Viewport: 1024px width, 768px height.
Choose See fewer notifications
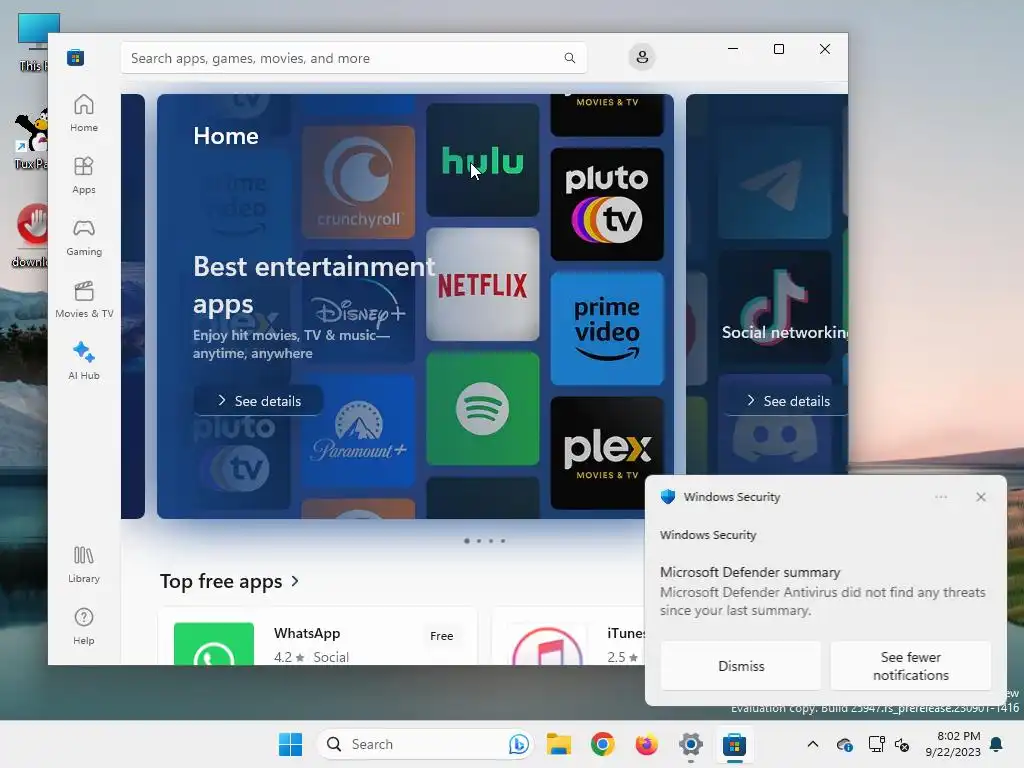pos(910,665)
